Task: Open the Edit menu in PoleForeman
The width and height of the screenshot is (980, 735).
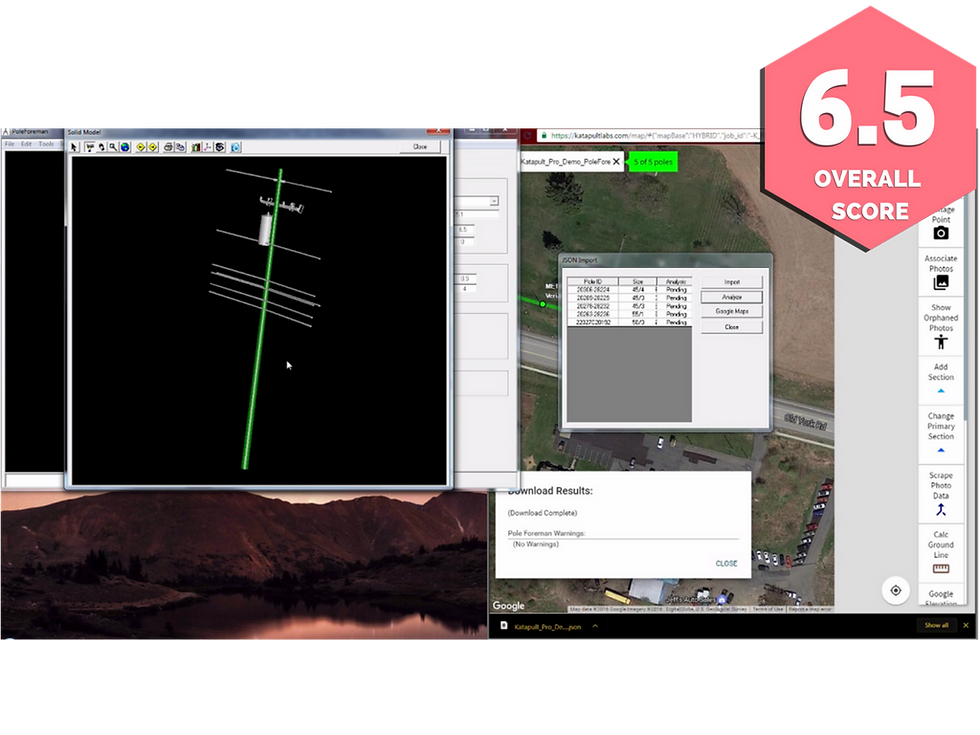Action: [x=26, y=144]
